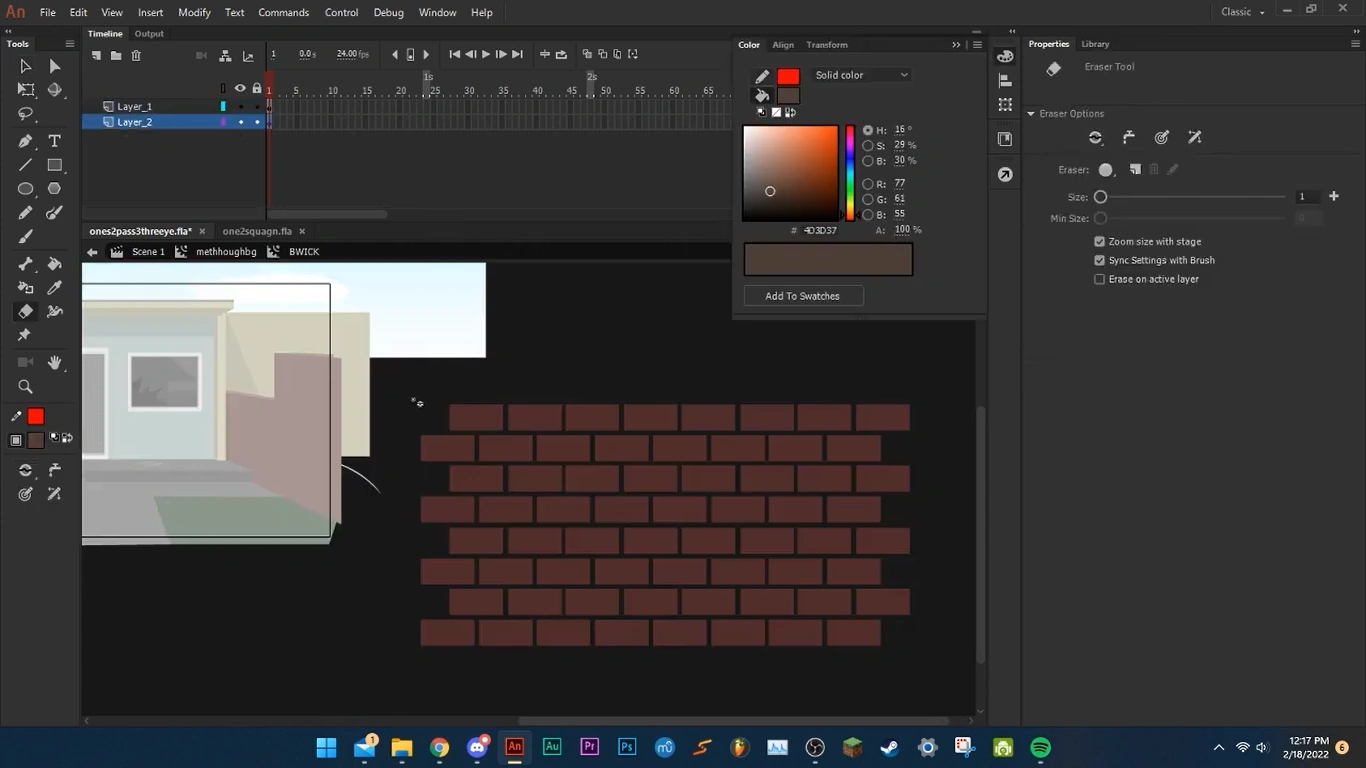Select the Free Transform tool
Screen dimensions: 1366x768
[x=26, y=90]
